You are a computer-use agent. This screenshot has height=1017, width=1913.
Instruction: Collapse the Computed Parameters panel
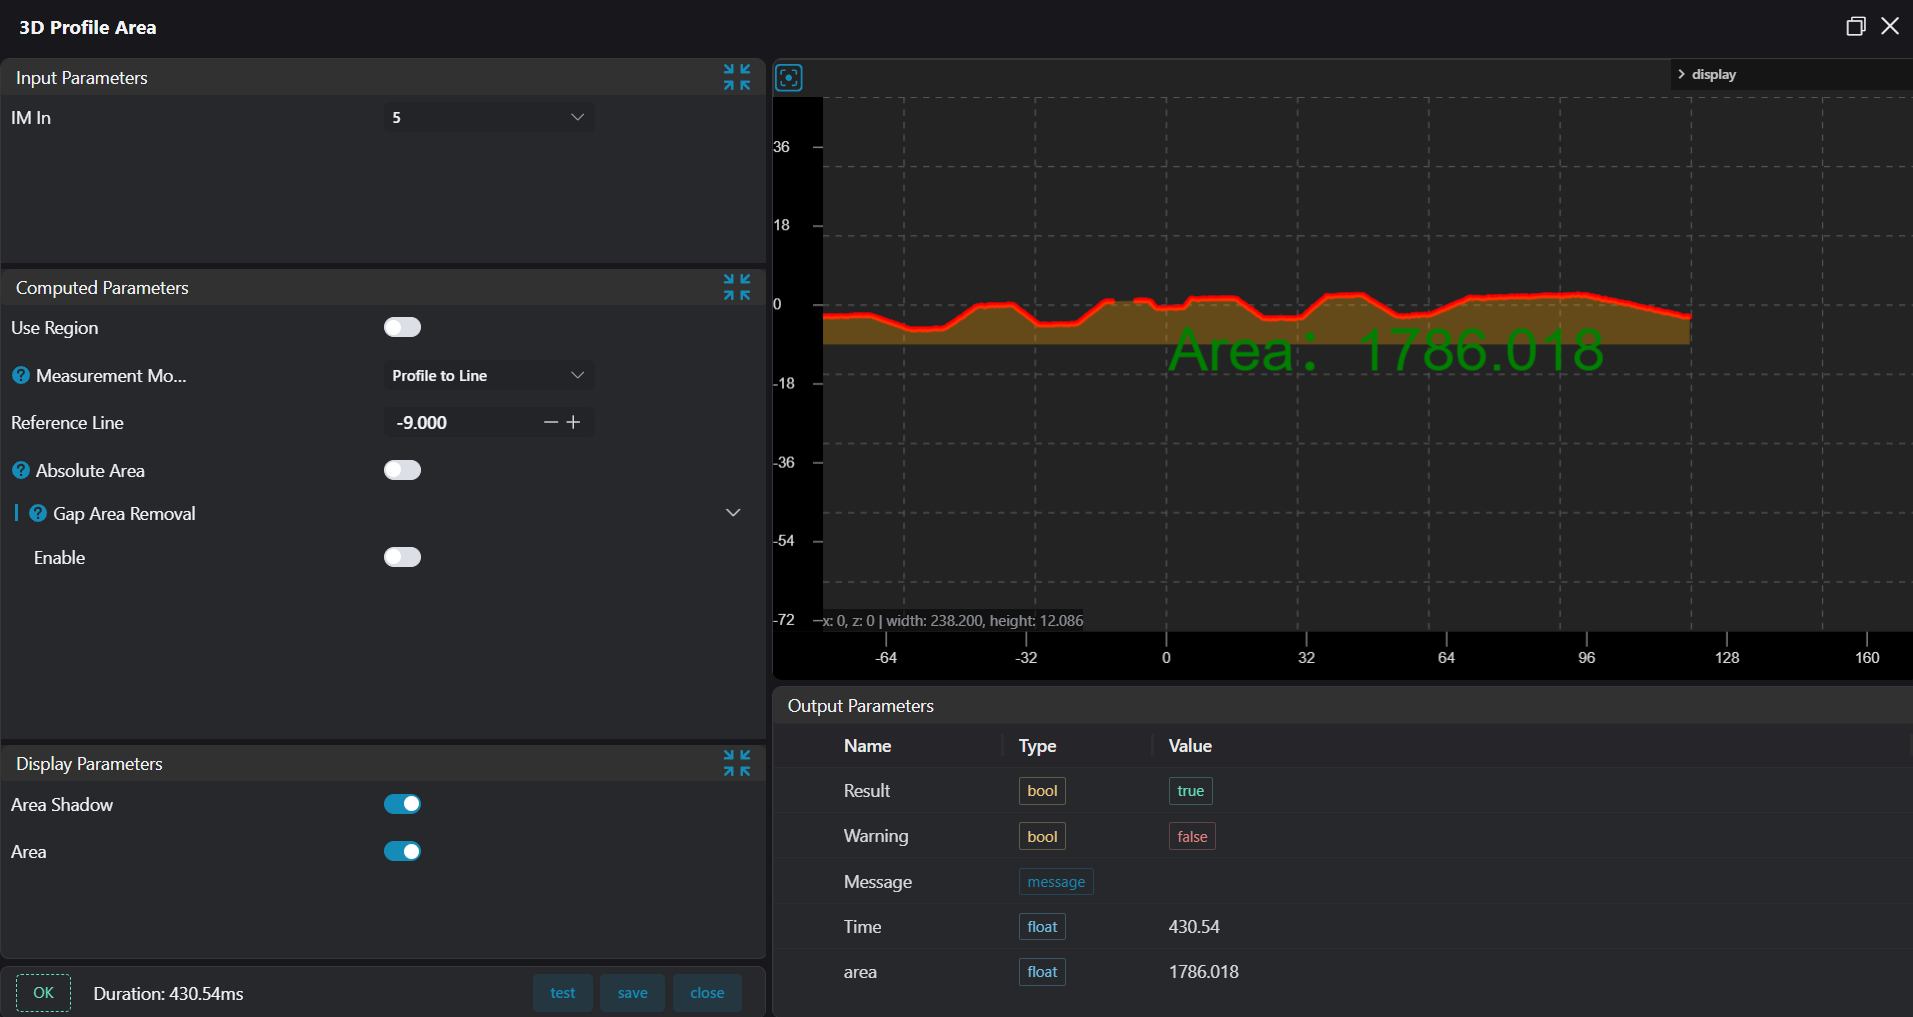(737, 287)
